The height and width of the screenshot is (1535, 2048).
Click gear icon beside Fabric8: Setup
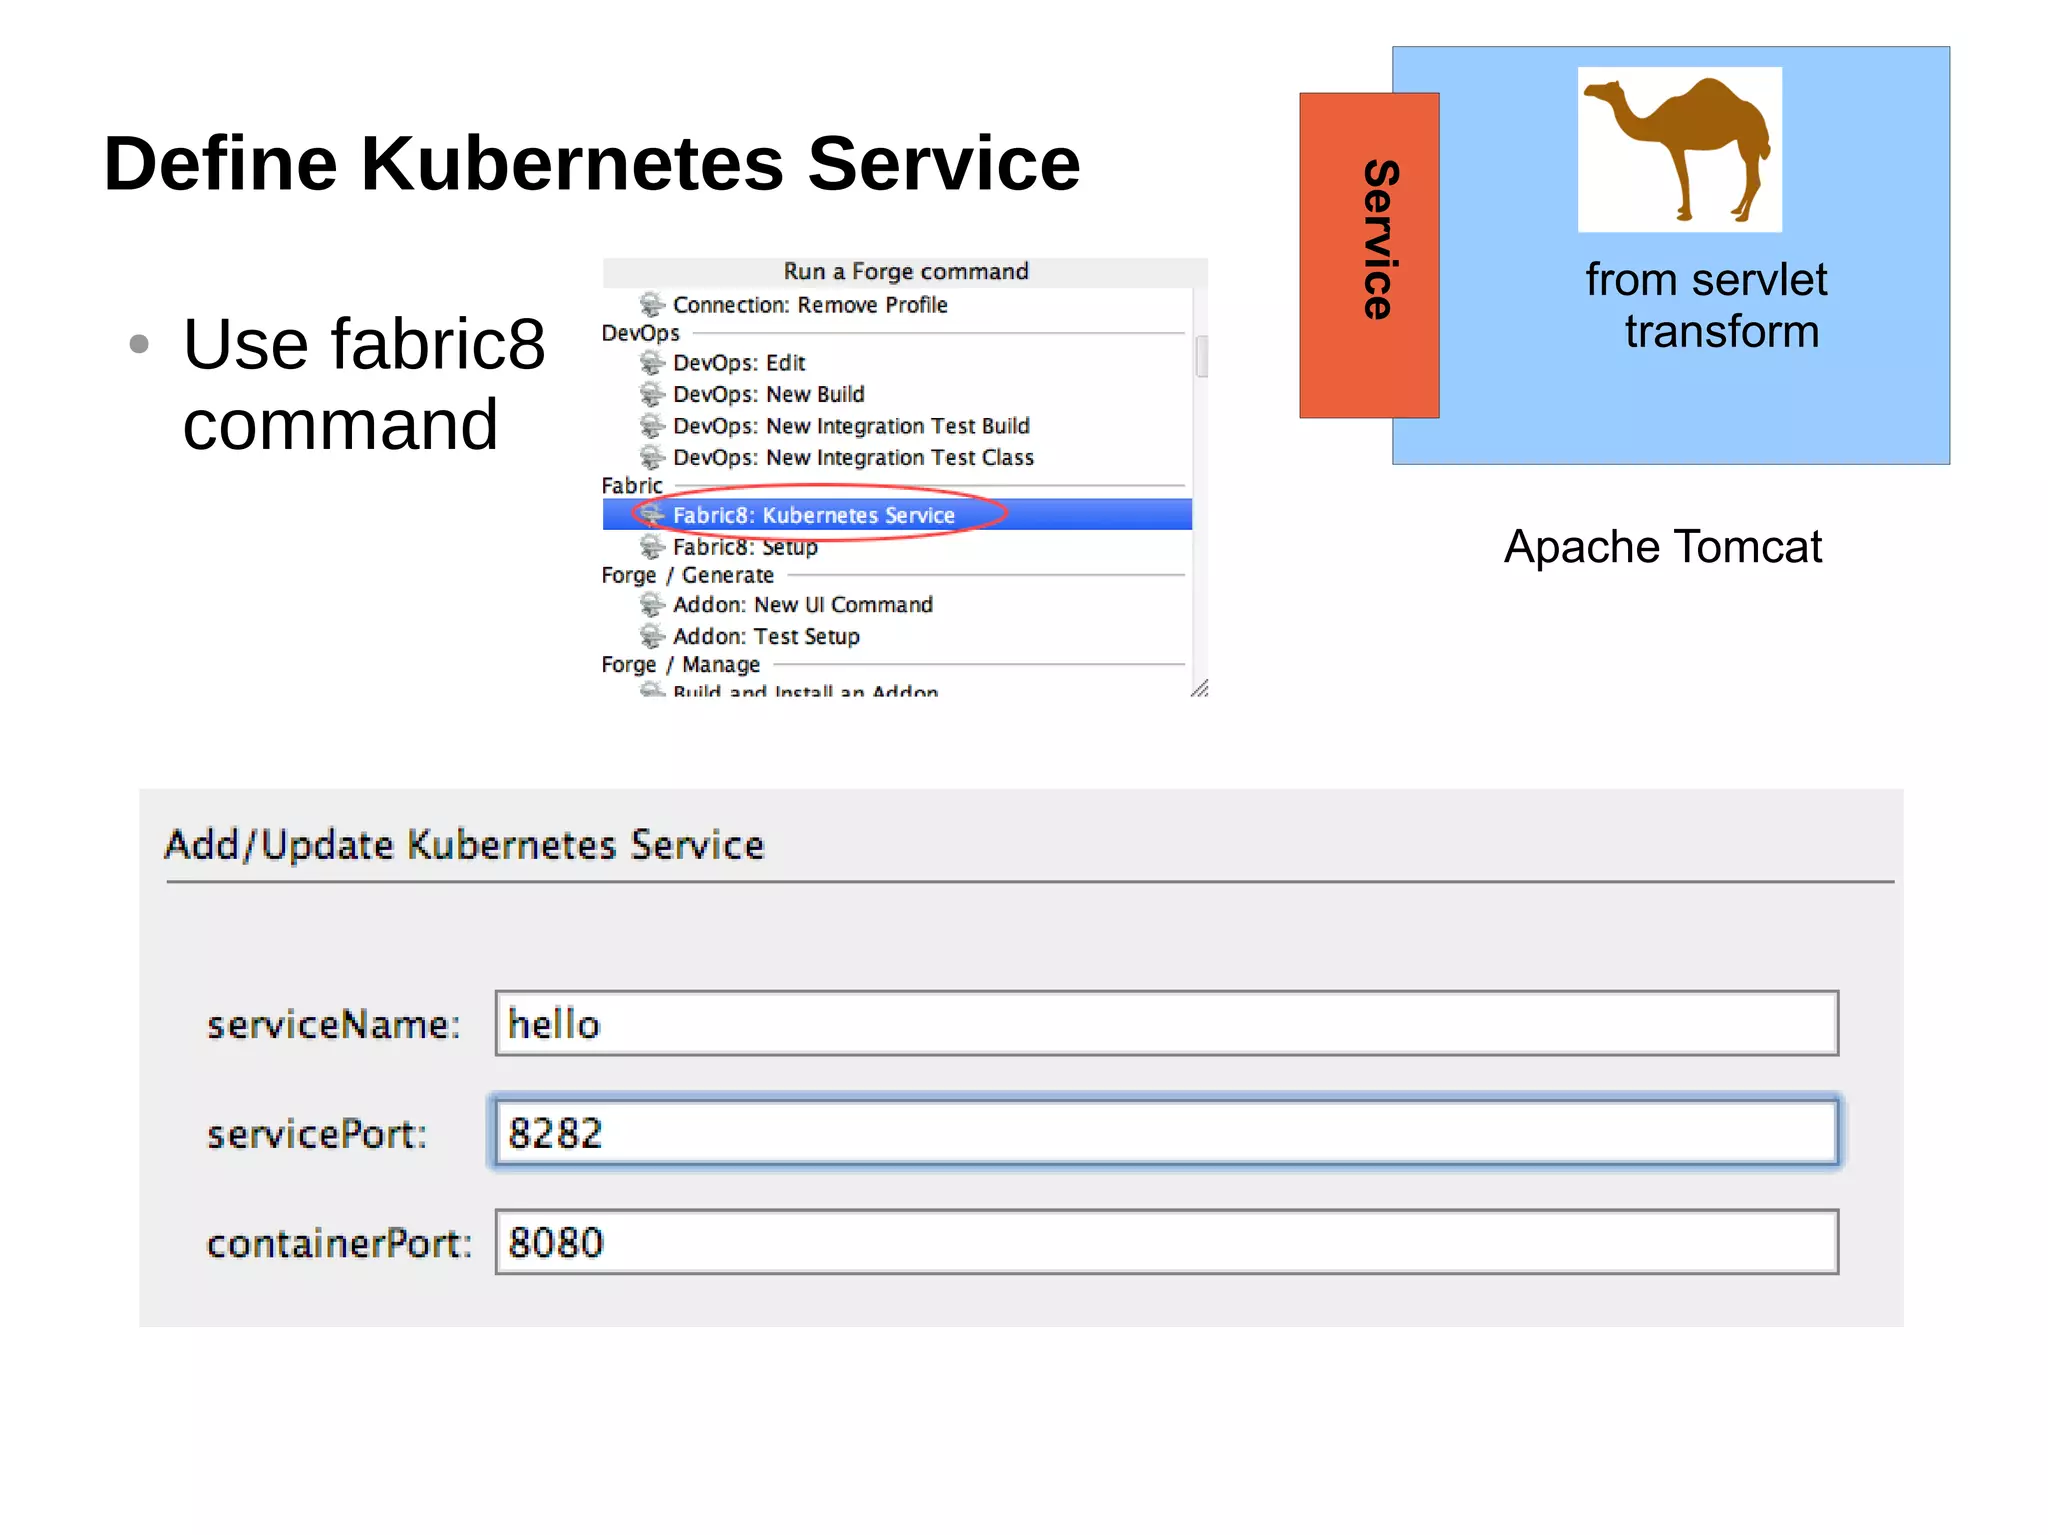(652, 546)
